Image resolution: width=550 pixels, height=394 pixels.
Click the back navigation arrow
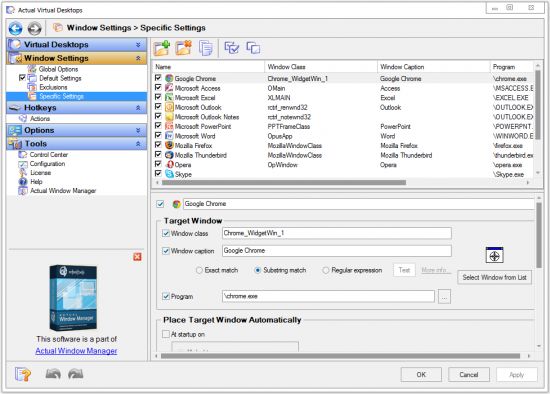[x=15, y=28]
